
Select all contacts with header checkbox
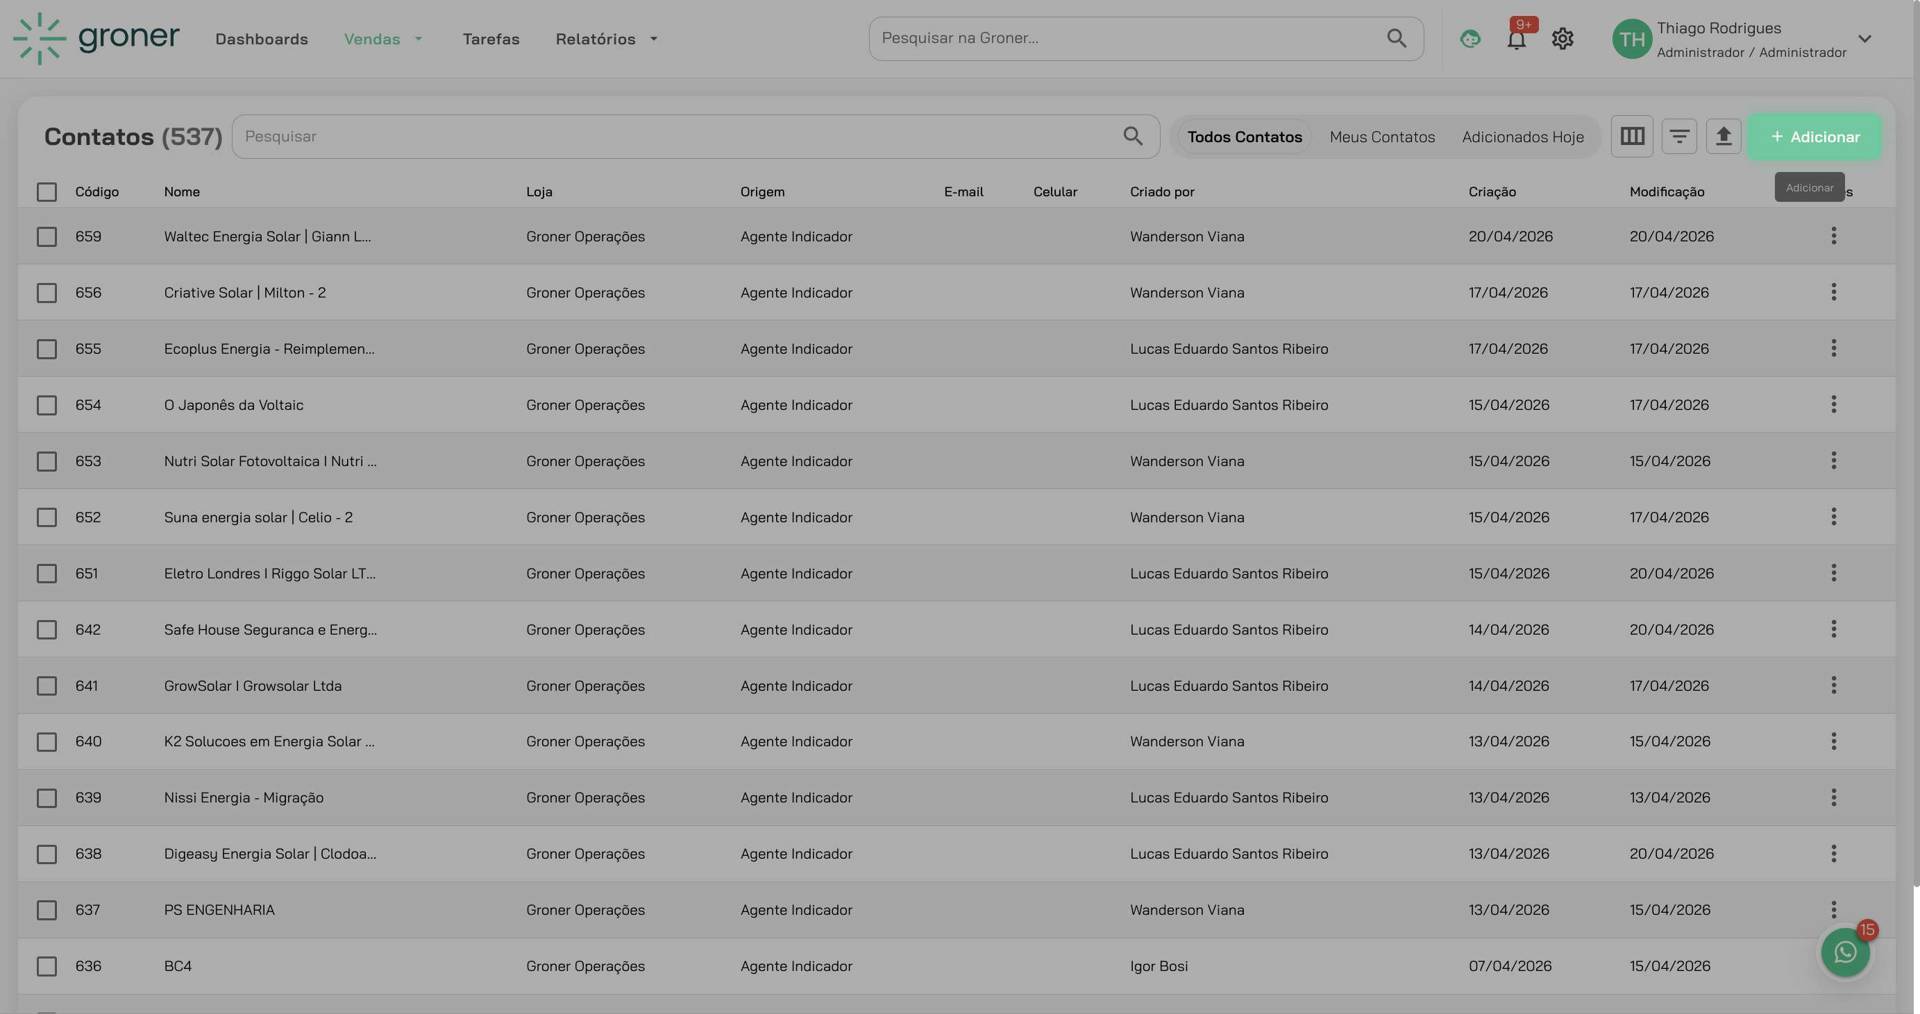pyautogui.click(x=47, y=192)
